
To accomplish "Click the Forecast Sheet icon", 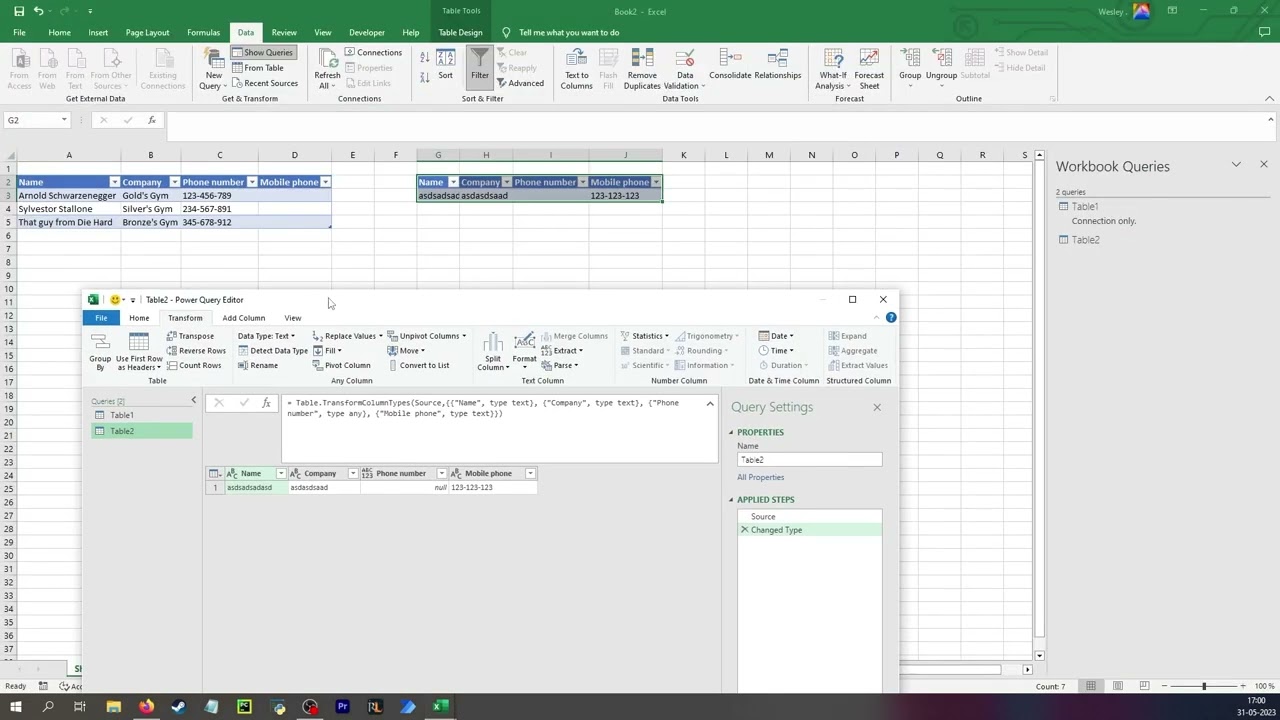I will pos(869,69).
